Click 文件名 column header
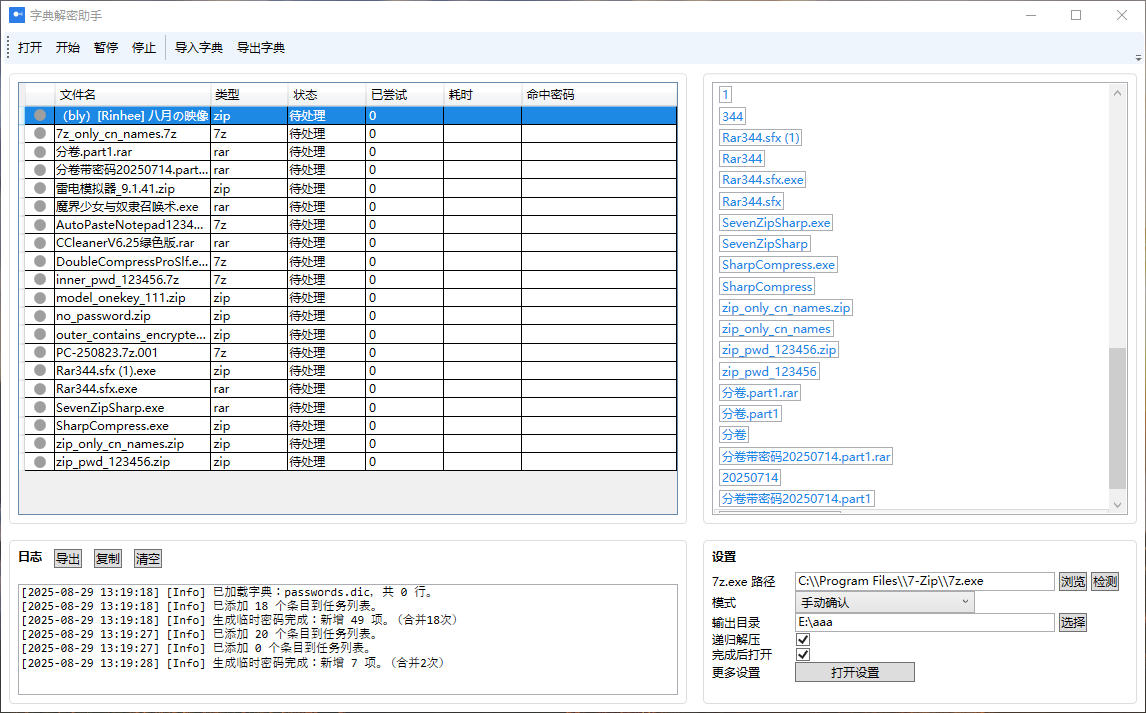The height and width of the screenshot is (713, 1146). [133, 95]
